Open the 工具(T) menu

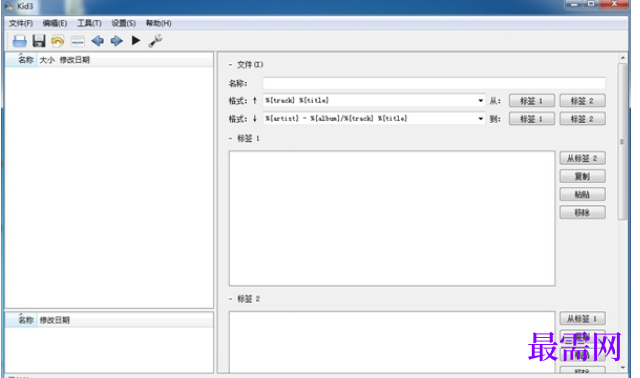(x=89, y=23)
